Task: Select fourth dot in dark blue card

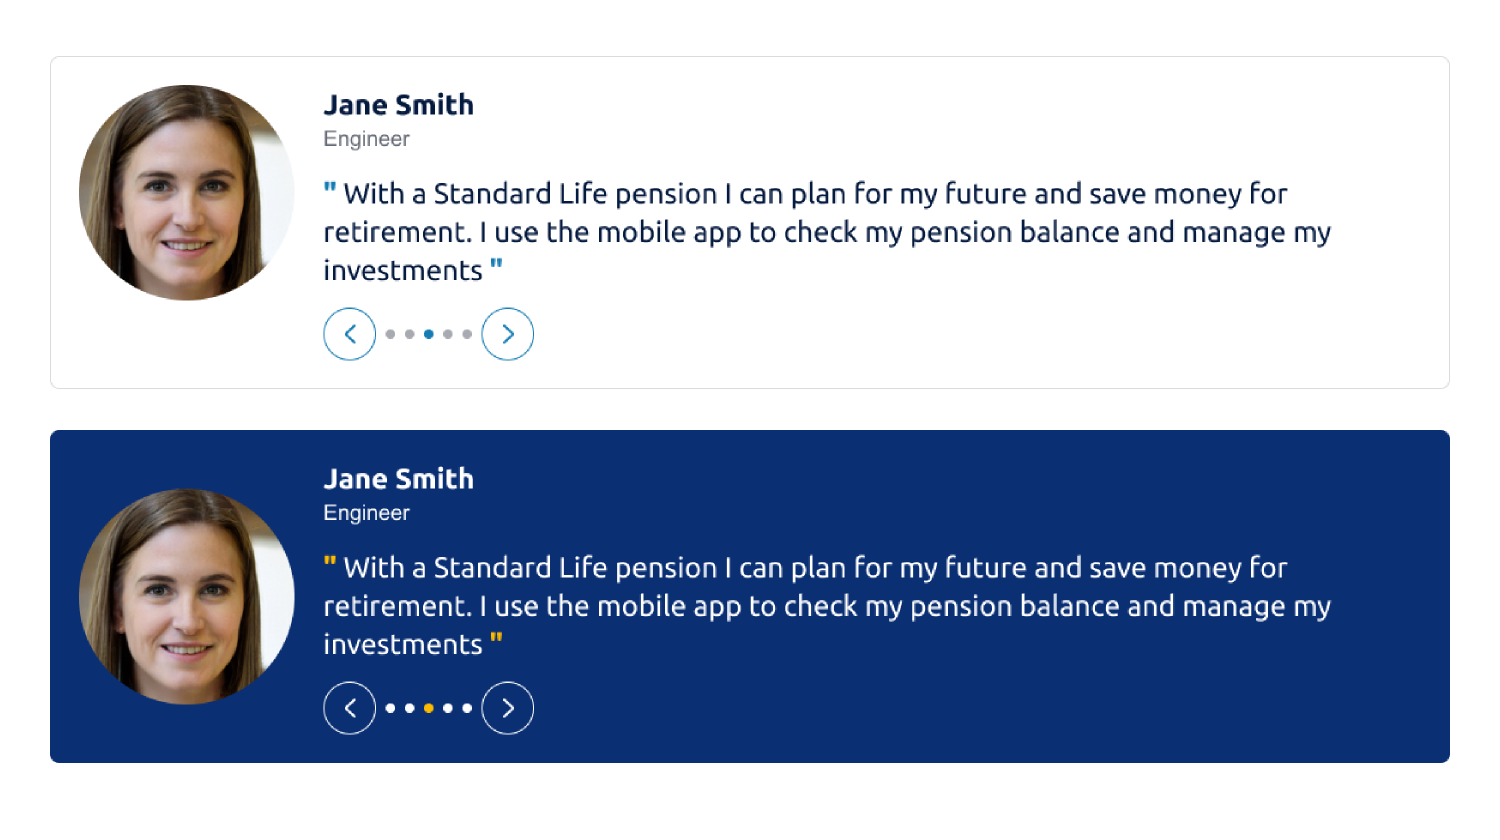Action: (x=448, y=708)
